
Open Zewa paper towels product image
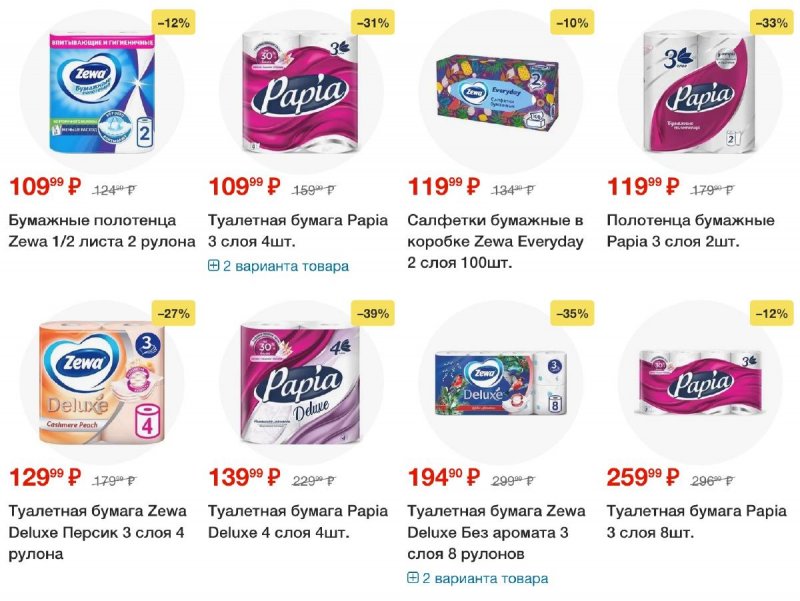(x=102, y=92)
